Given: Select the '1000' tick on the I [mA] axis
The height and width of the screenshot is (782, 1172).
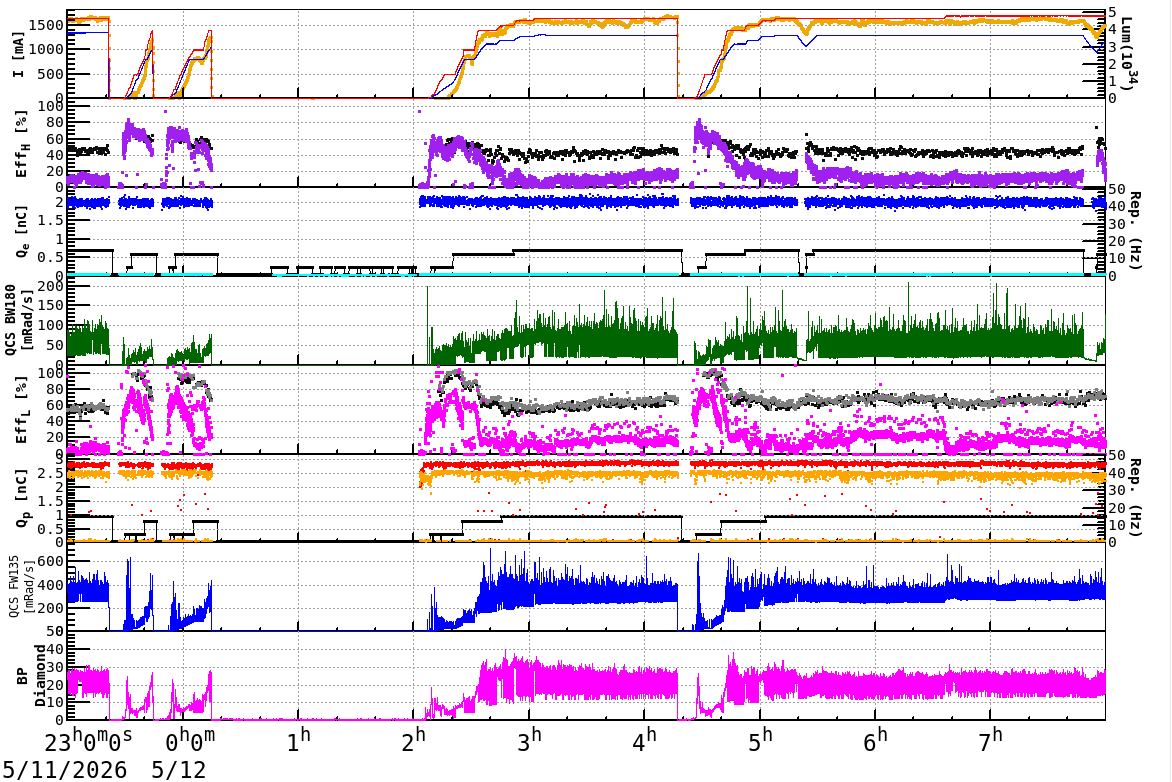Looking at the screenshot, I should coord(47,49).
